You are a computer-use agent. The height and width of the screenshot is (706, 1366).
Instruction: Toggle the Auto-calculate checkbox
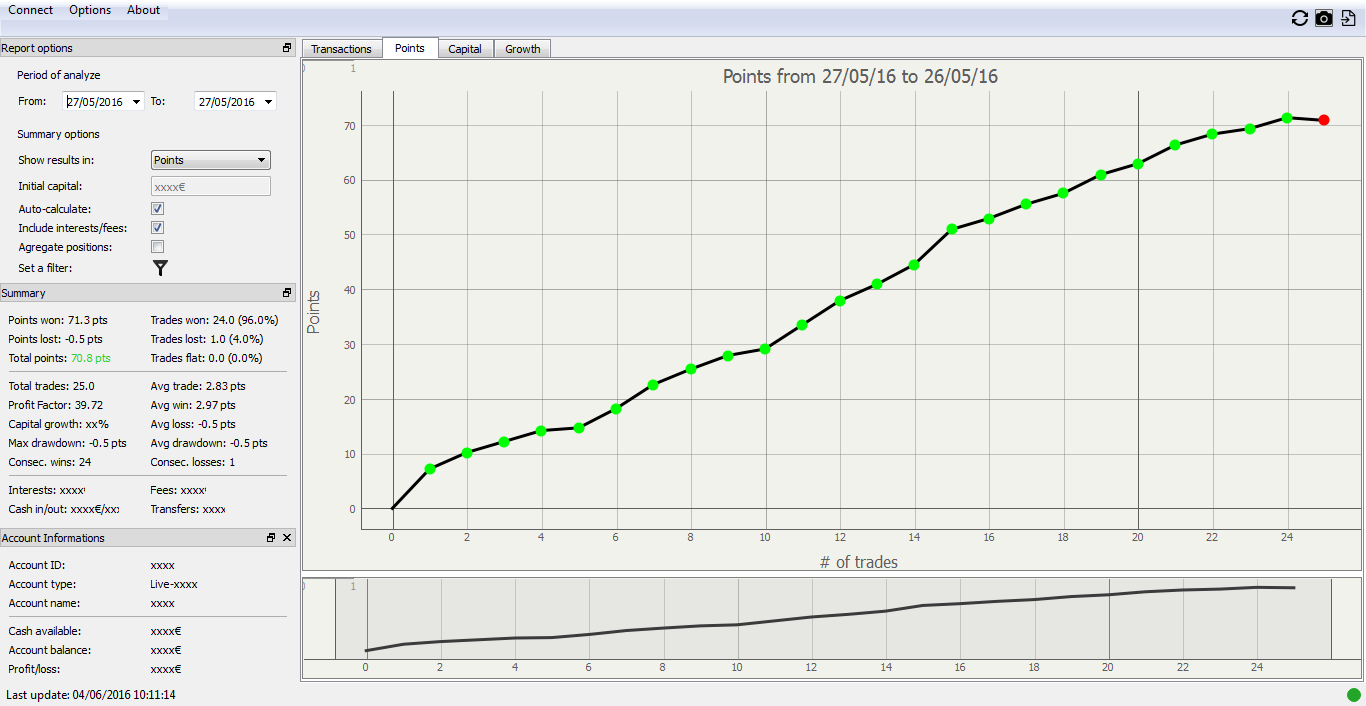tap(157, 209)
